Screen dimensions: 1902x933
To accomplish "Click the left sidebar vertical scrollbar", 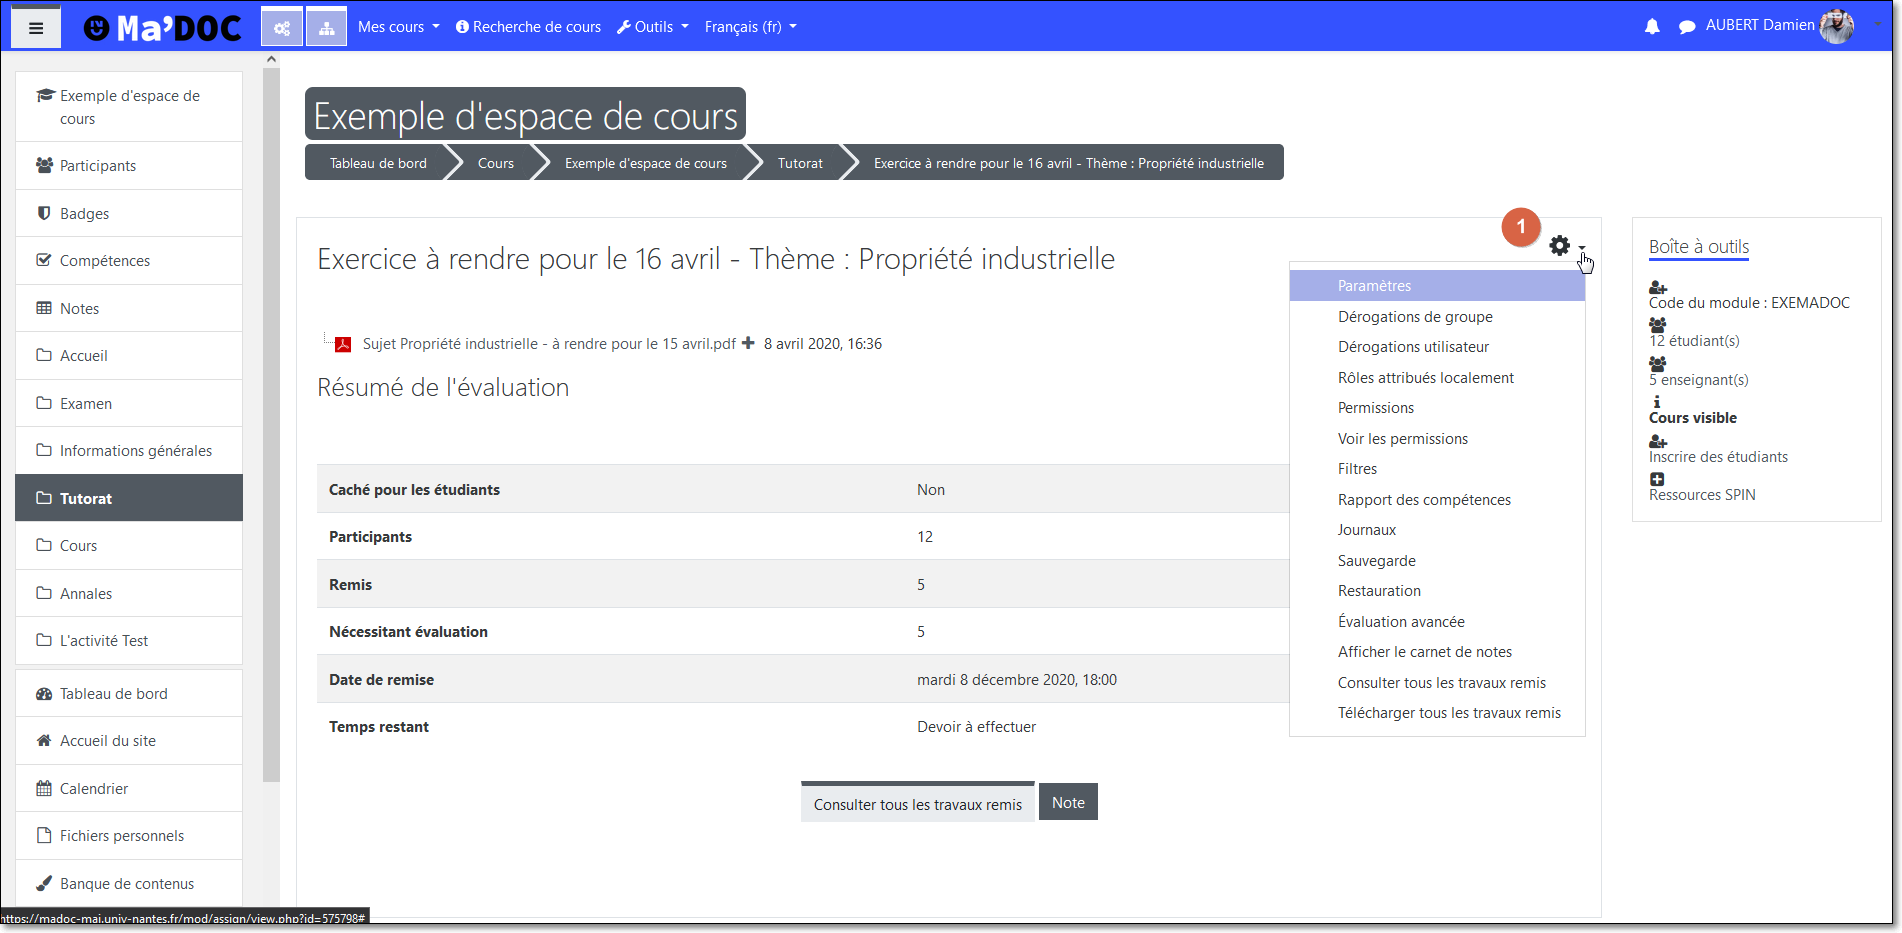I will coord(271,420).
